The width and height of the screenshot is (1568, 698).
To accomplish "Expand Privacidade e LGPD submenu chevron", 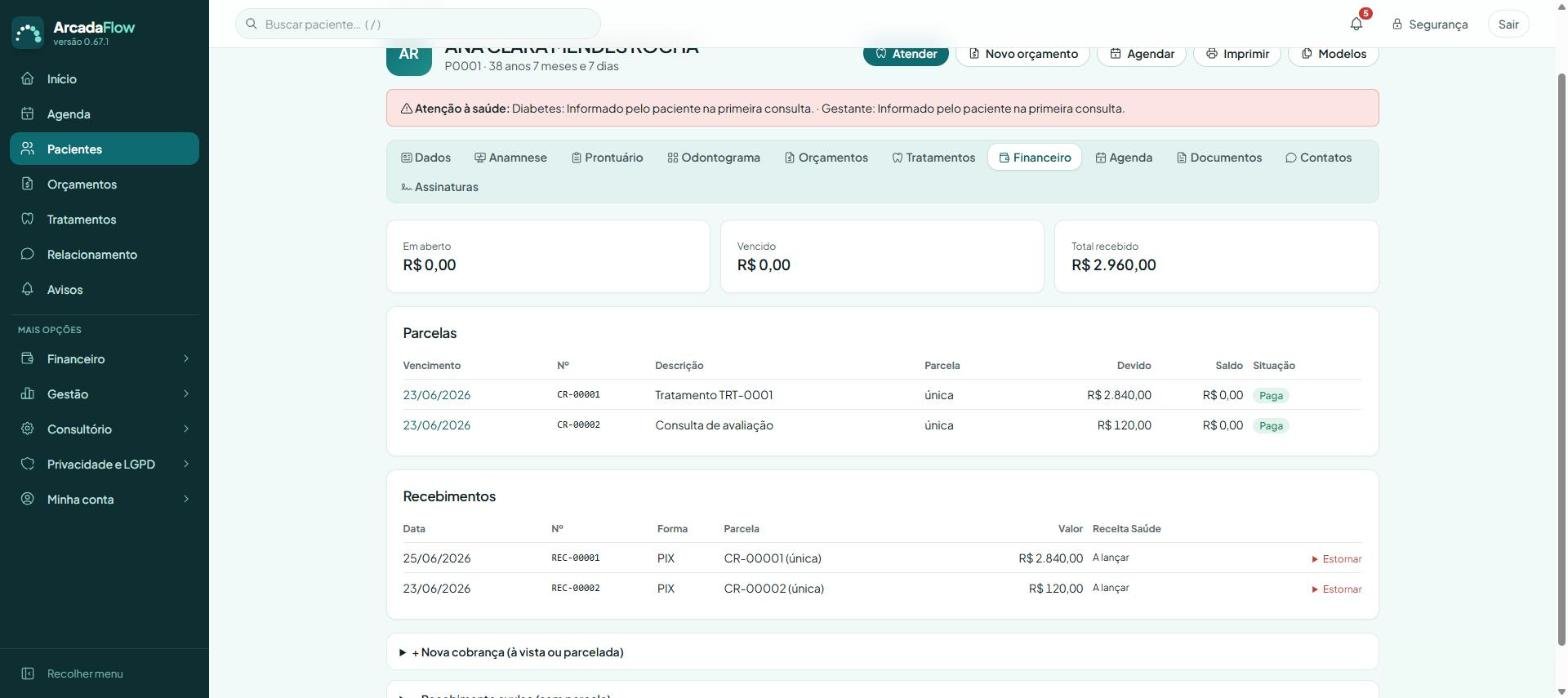I will (x=186, y=464).
